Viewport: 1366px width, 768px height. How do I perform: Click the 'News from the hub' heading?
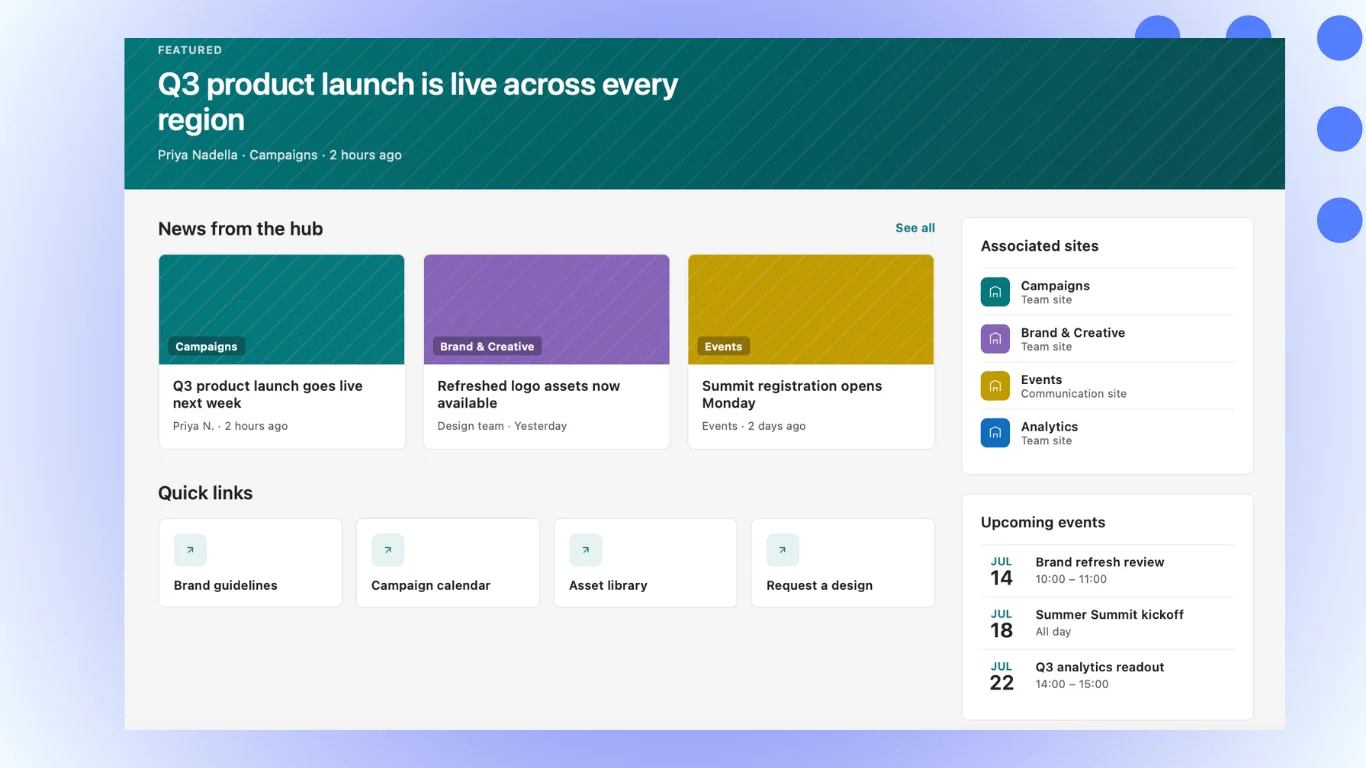click(x=240, y=229)
